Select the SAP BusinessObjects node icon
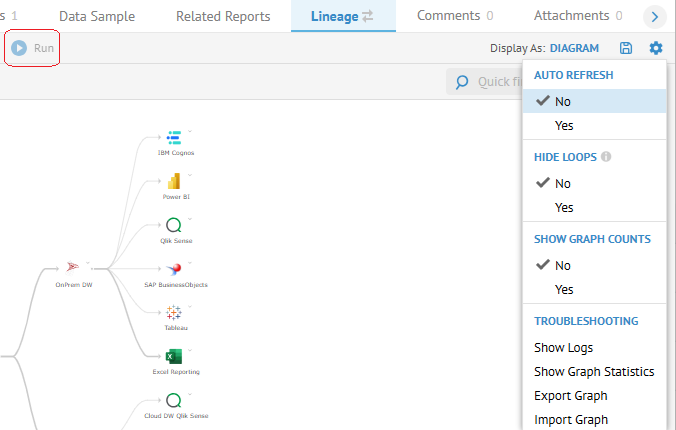This screenshot has width=676, height=430. (174, 269)
